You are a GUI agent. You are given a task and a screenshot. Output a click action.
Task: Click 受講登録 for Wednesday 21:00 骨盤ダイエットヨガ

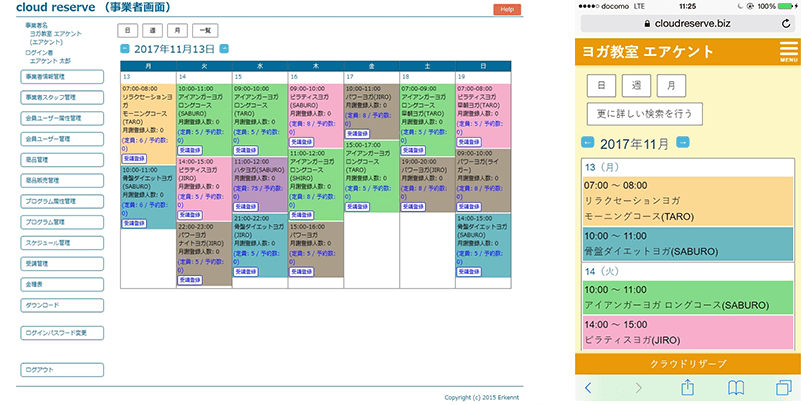(x=246, y=272)
